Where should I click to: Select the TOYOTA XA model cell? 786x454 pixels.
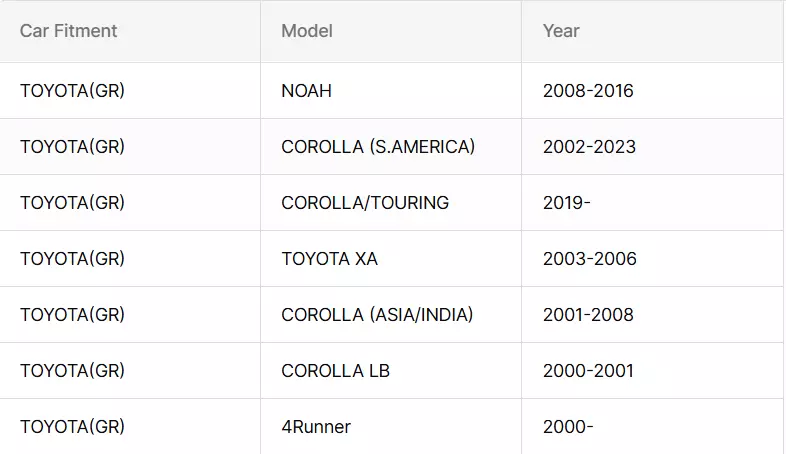(x=391, y=259)
